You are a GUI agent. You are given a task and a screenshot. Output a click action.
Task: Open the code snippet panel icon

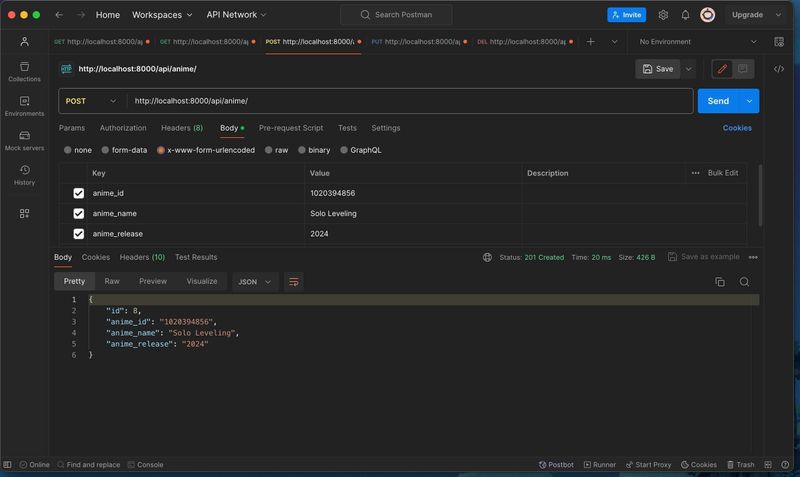click(779, 69)
